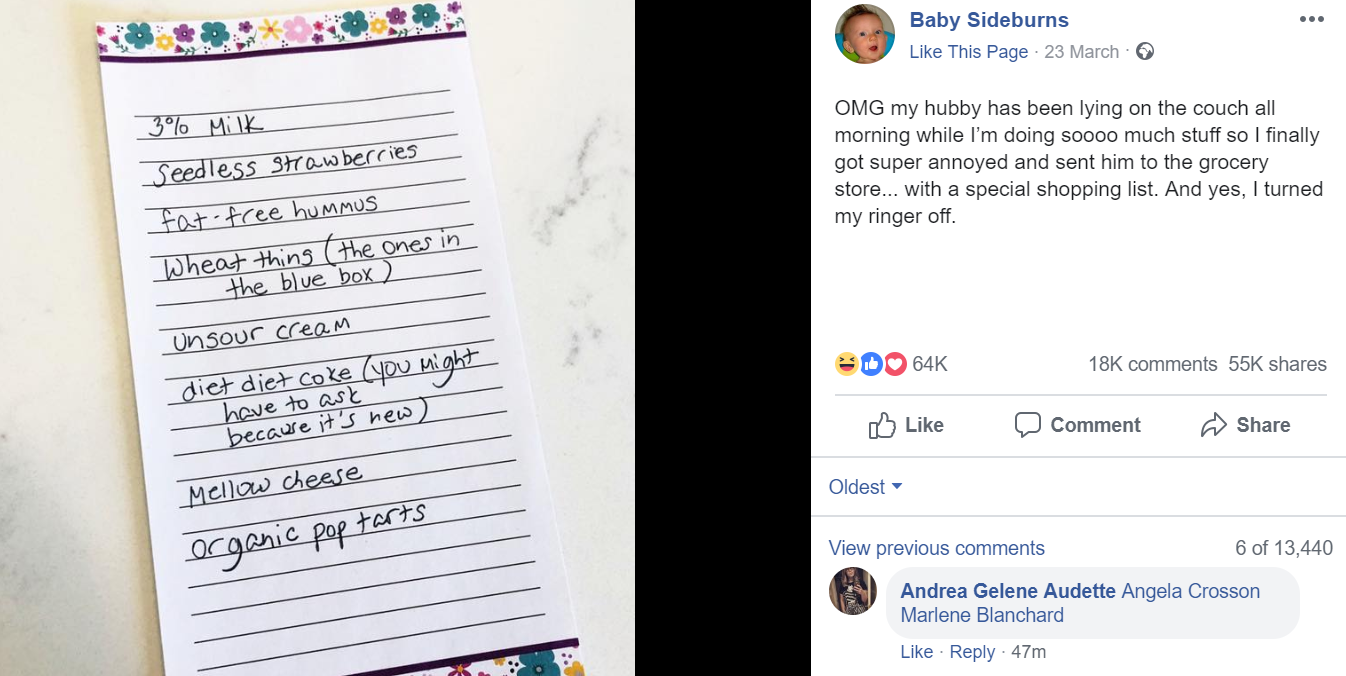Open the 23 March post timestamp
The width and height of the screenshot is (1346, 676).
pyautogui.click(x=1081, y=52)
